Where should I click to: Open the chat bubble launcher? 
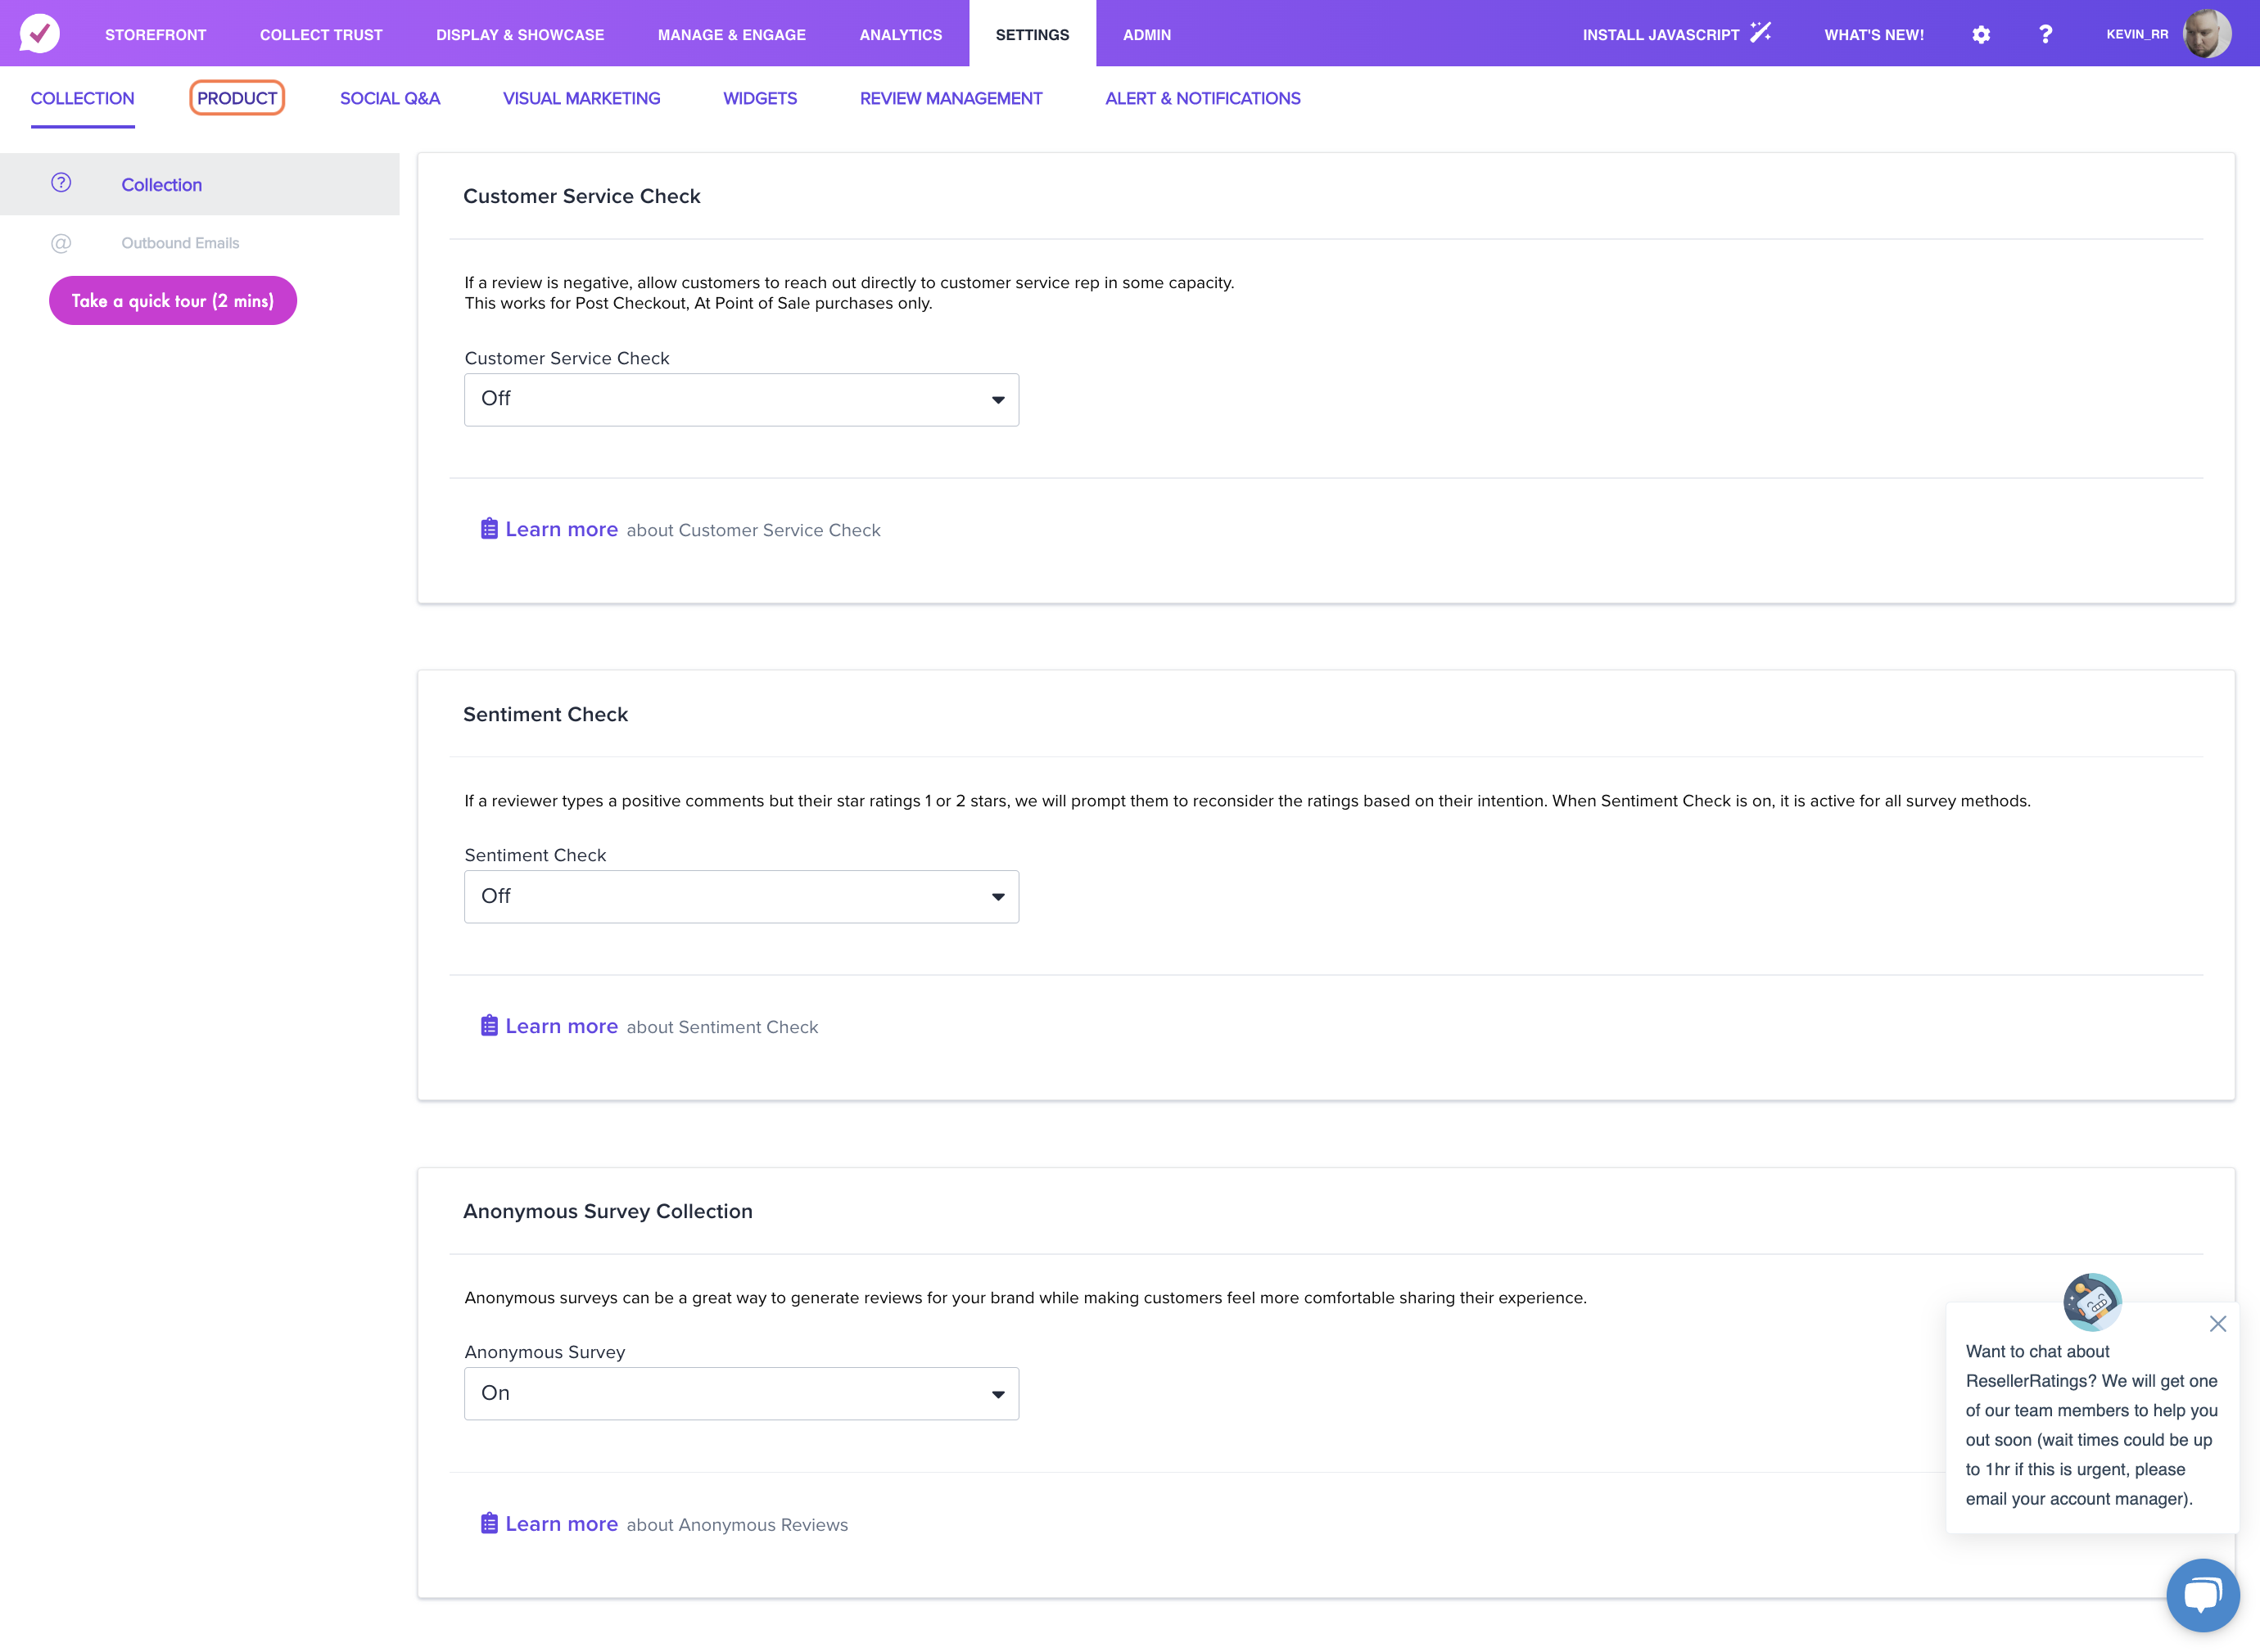point(2202,1594)
